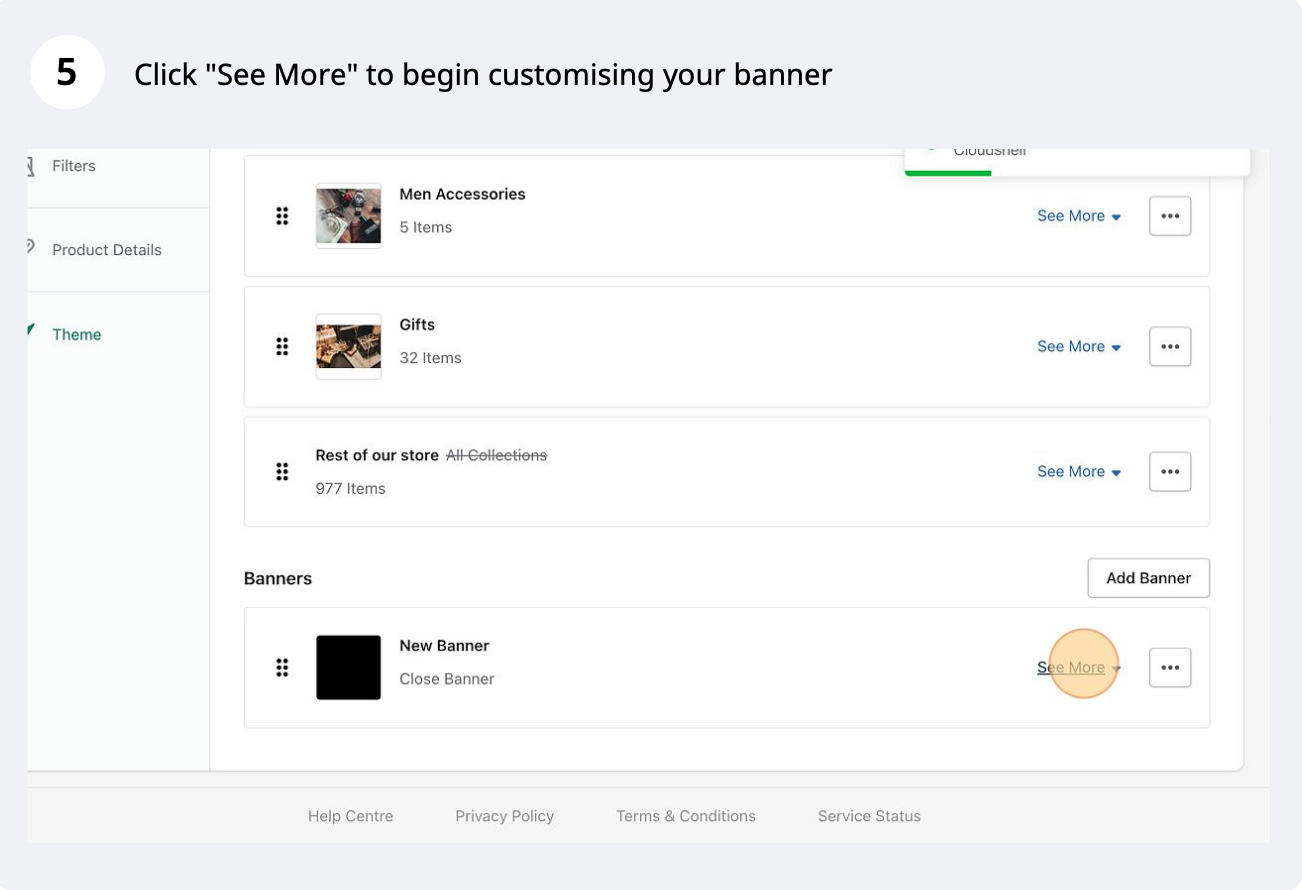Click the "Close Banner" subtitle text
This screenshot has height=890, width=1302.
(447, 679)
